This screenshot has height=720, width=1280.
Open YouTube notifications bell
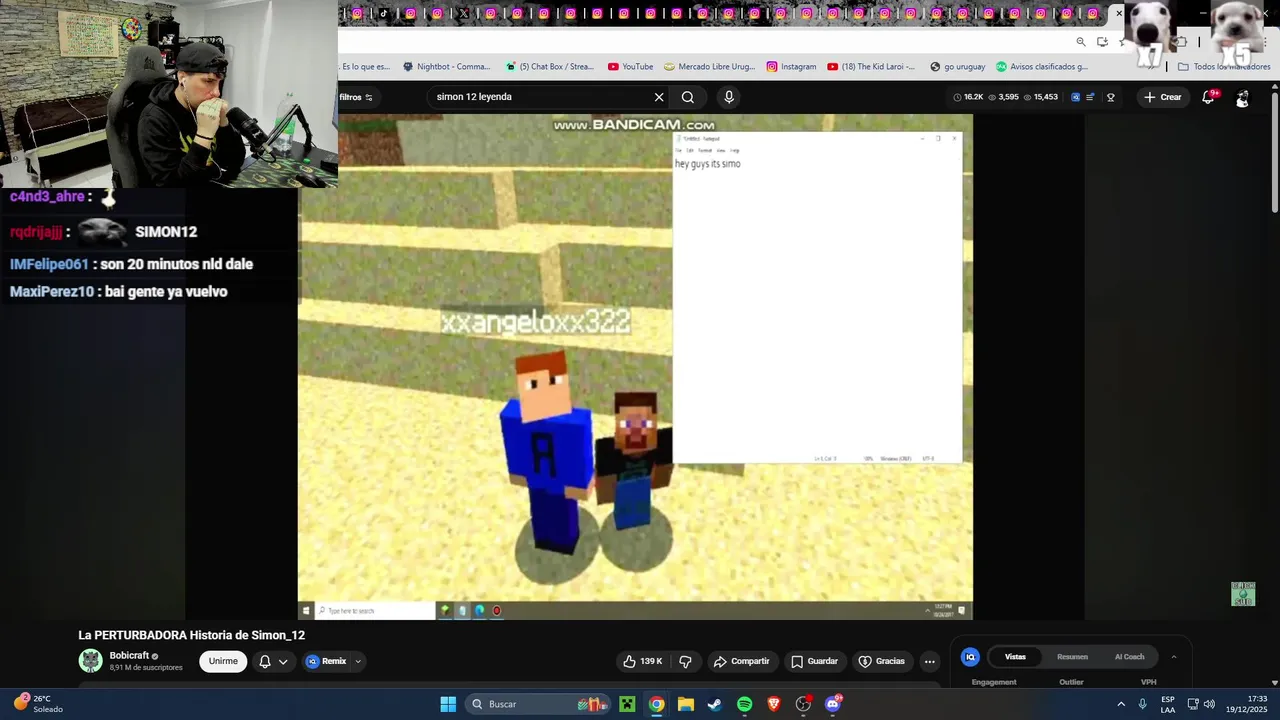[1208, 97]
